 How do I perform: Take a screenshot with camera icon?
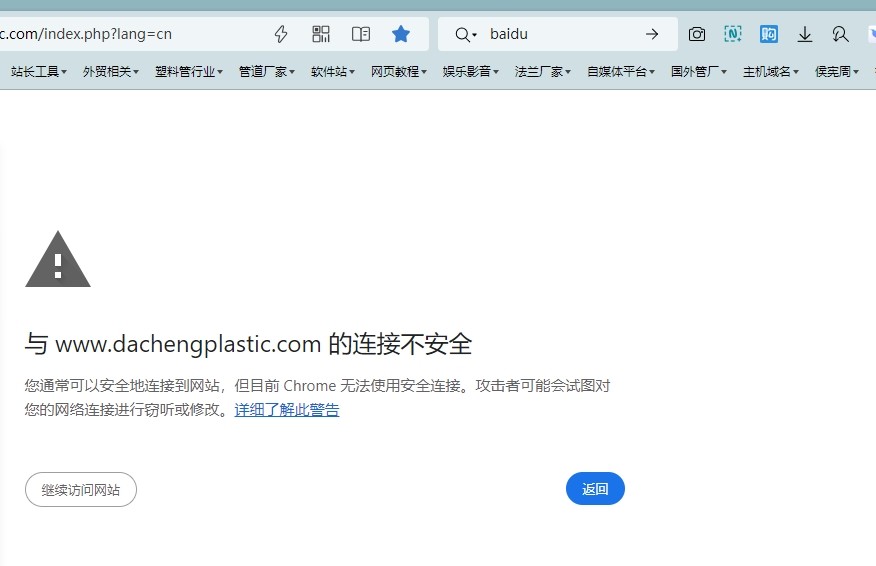tap(697, 34)
